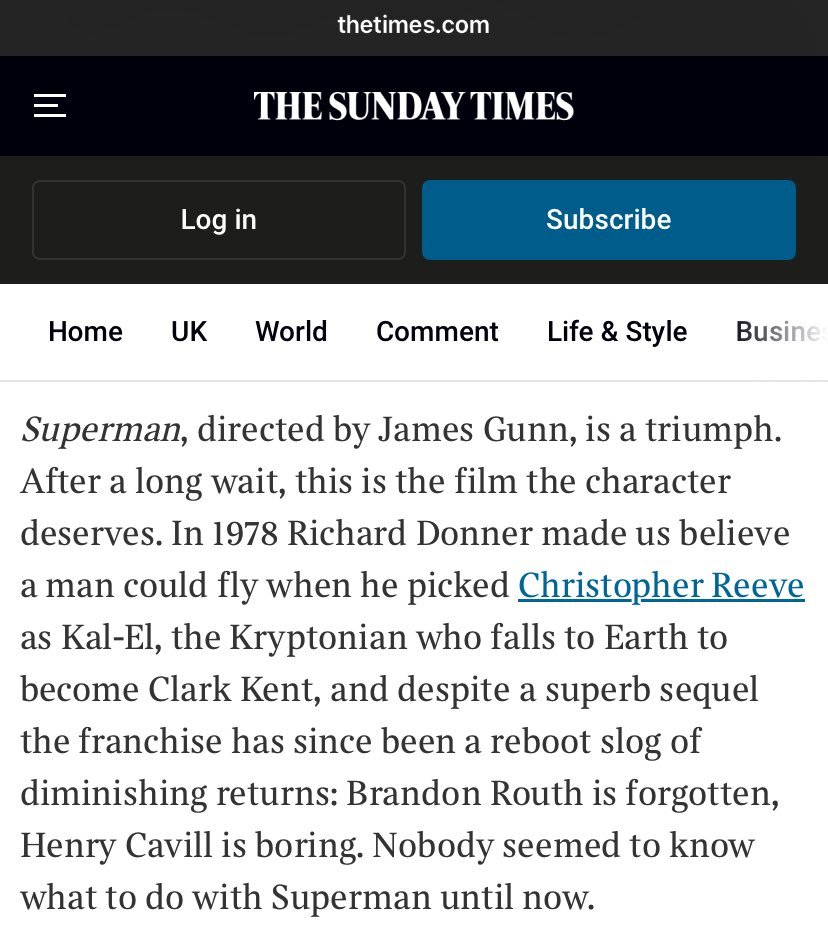828x937 pixels.
Task: Click the Richard Donner name in paragraph
Action: 409,533
